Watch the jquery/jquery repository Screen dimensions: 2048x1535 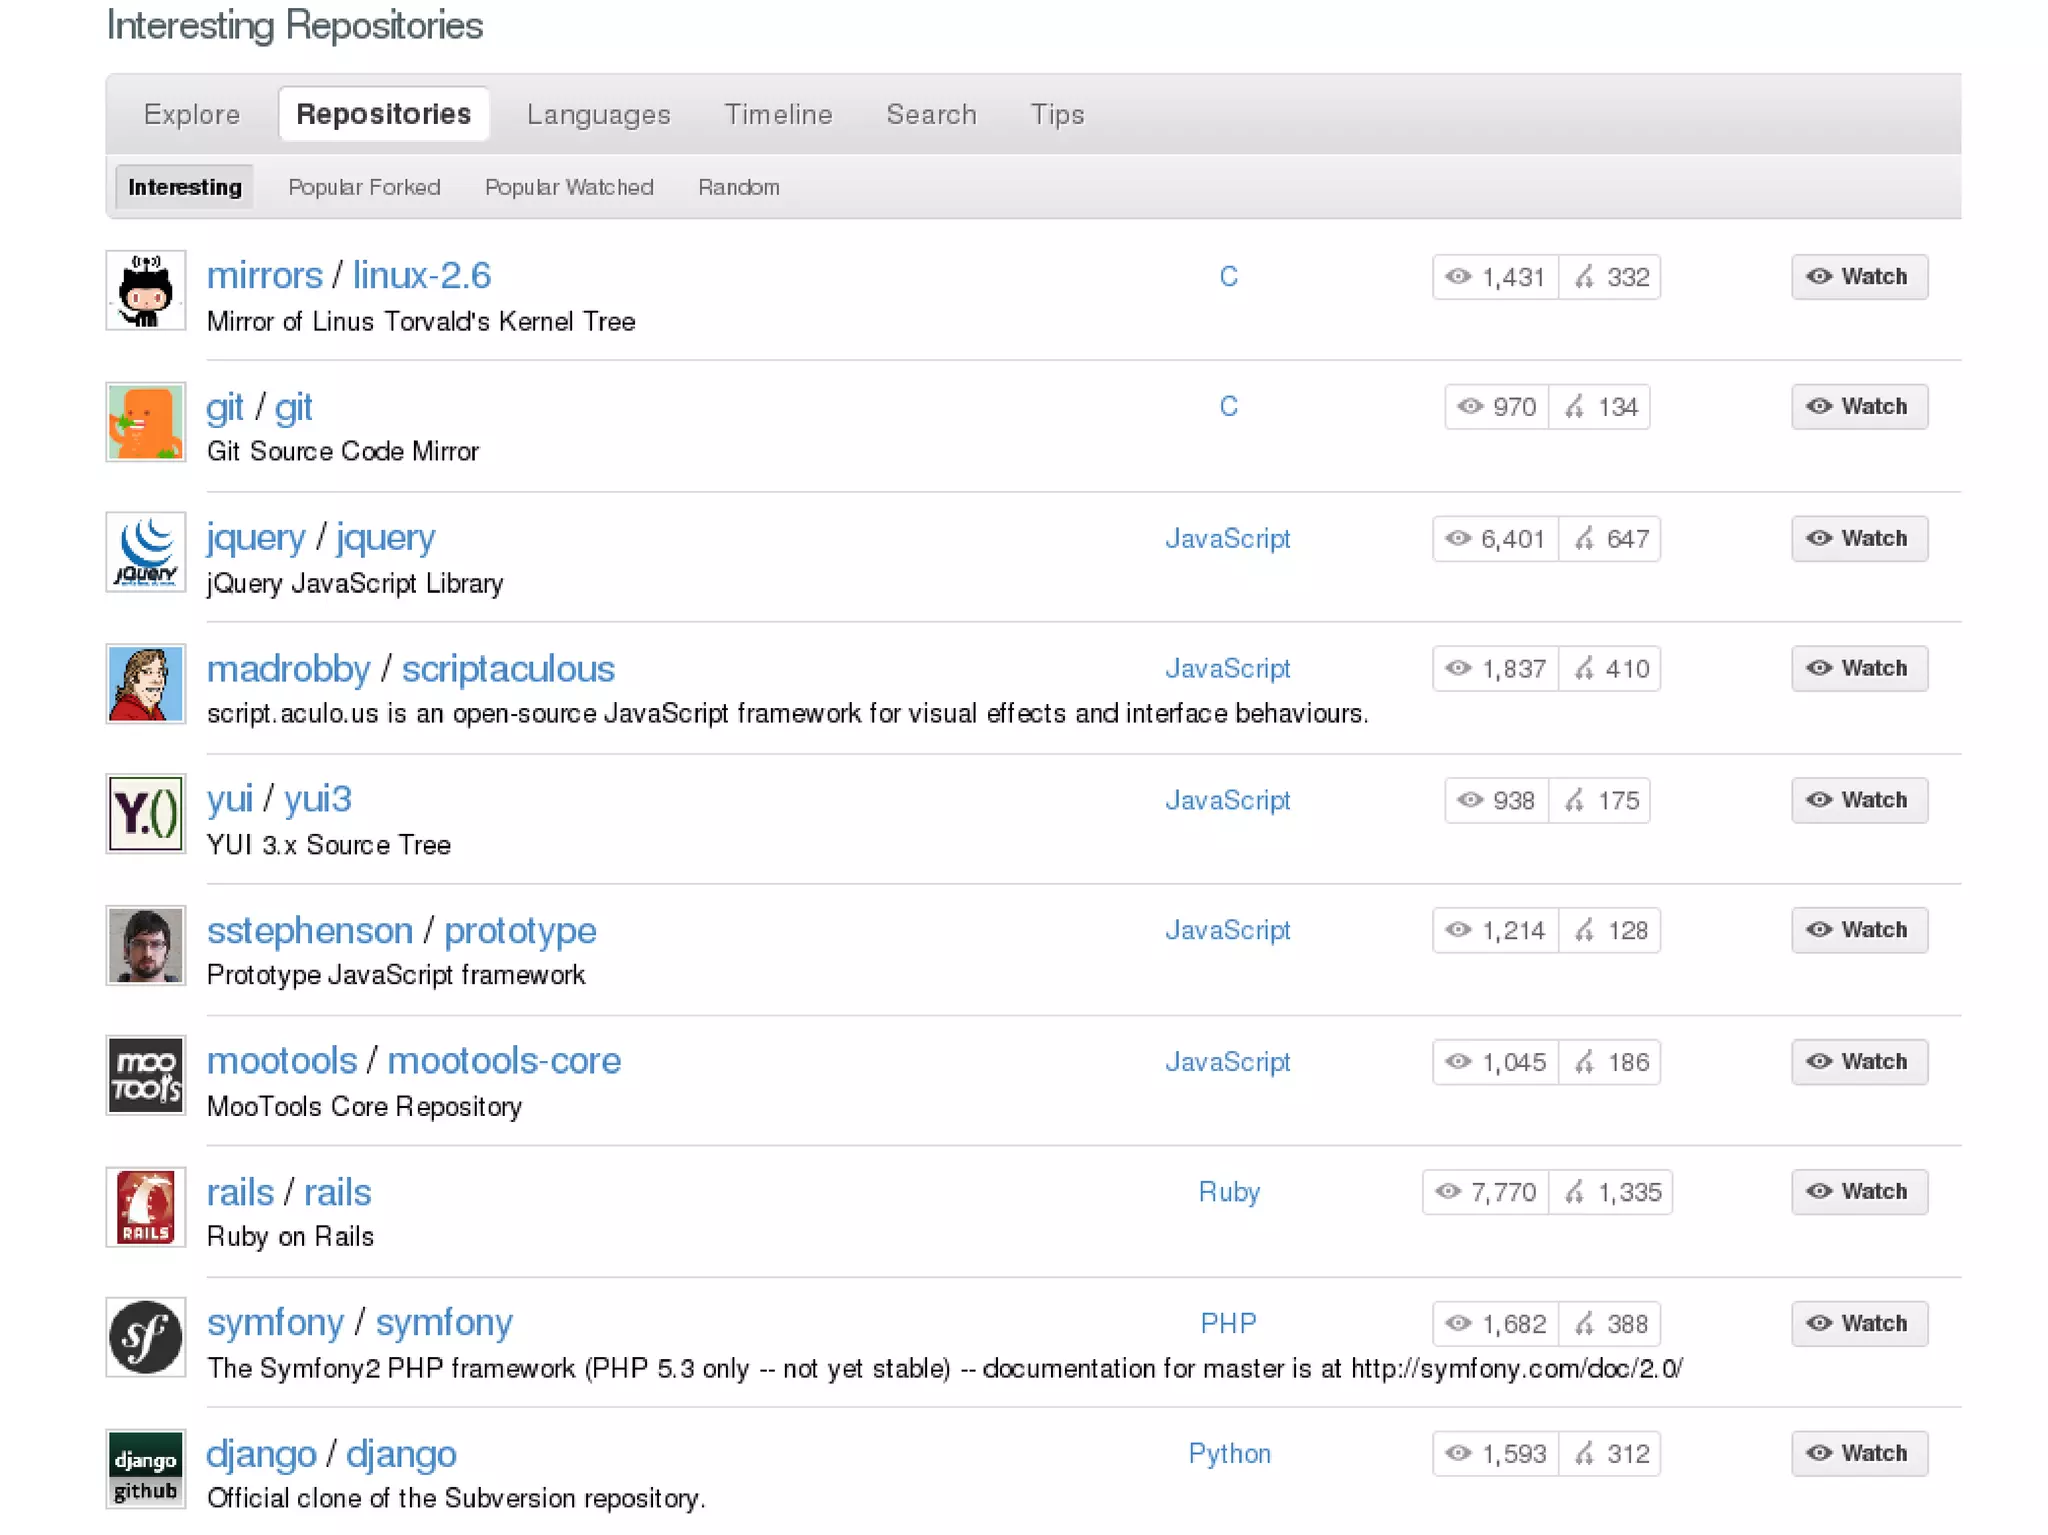(x=1858, y=538)
